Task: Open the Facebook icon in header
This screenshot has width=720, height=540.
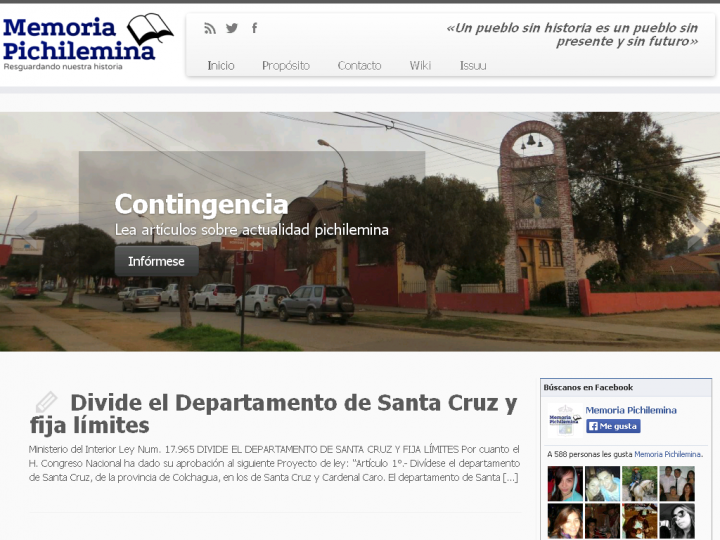Action: pos(254,28)
